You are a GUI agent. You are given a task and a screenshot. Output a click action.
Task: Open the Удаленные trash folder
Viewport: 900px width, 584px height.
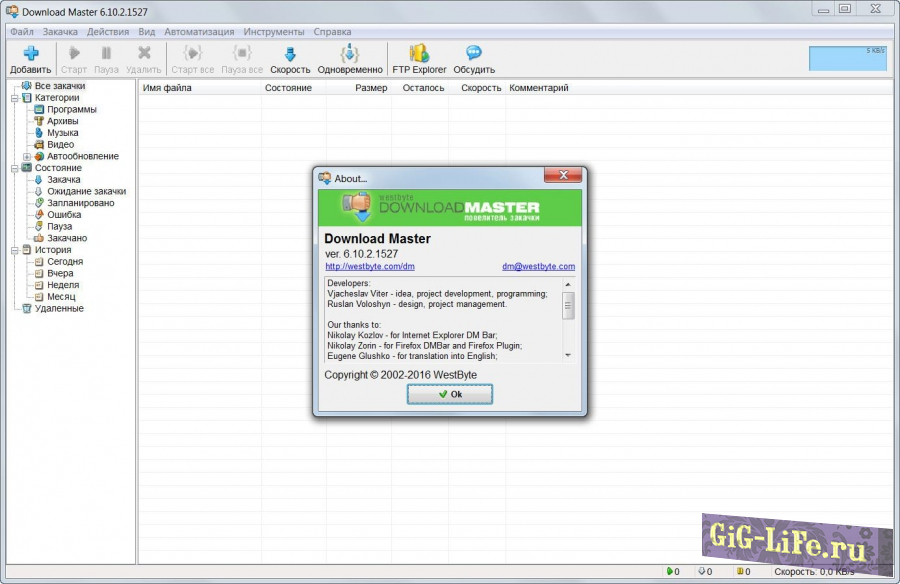59,309
